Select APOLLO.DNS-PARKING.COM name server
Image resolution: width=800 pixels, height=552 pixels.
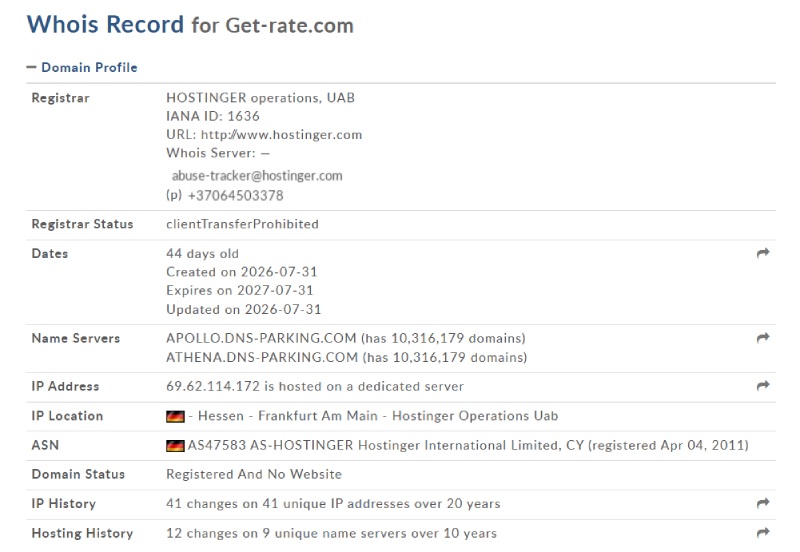tap(261, 338)
